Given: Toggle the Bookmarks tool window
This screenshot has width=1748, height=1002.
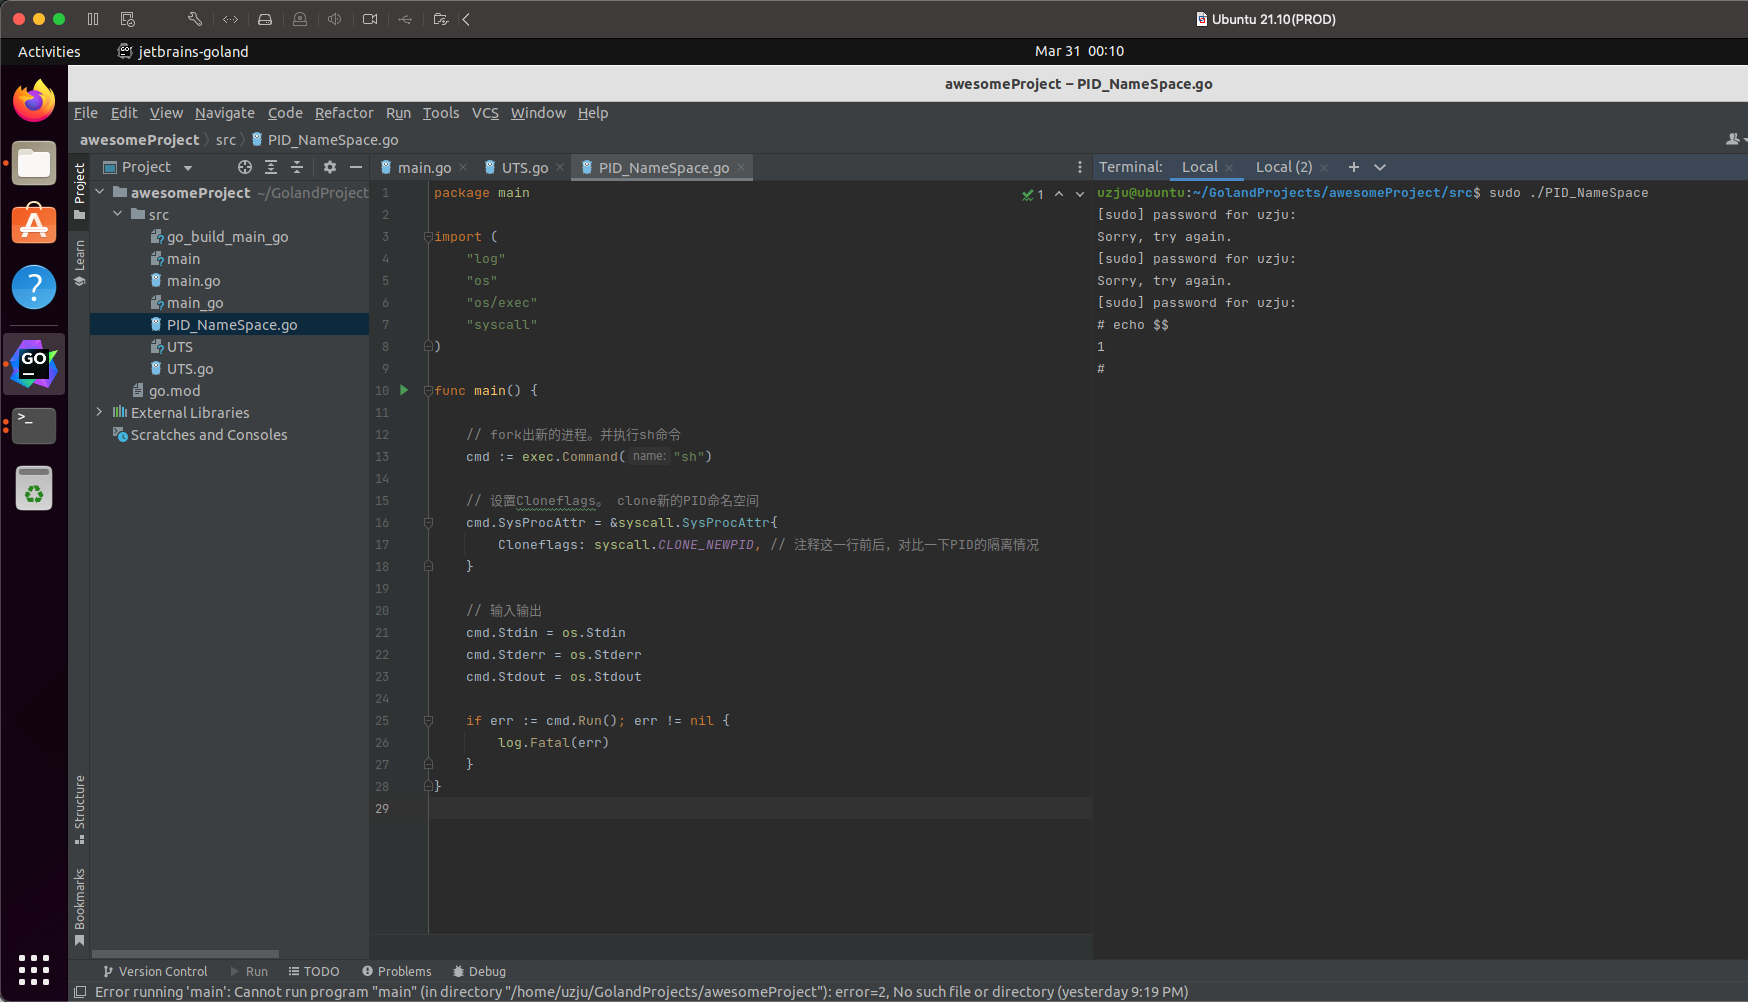Looking at the screenshot, I should click(x=80, y=905).
